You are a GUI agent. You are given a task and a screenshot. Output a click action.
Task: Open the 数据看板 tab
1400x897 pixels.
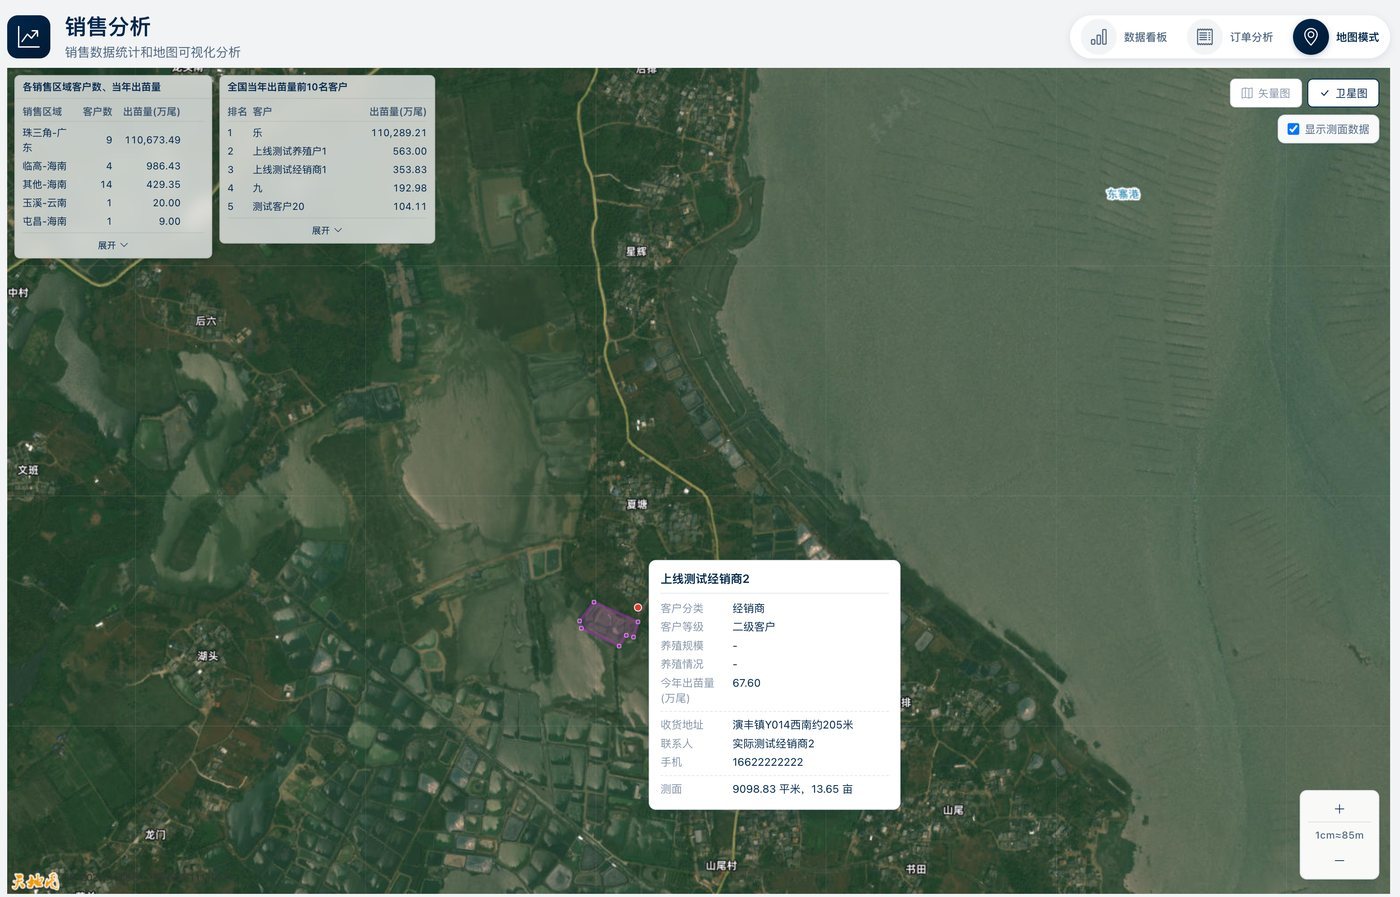click(1125, 37)
